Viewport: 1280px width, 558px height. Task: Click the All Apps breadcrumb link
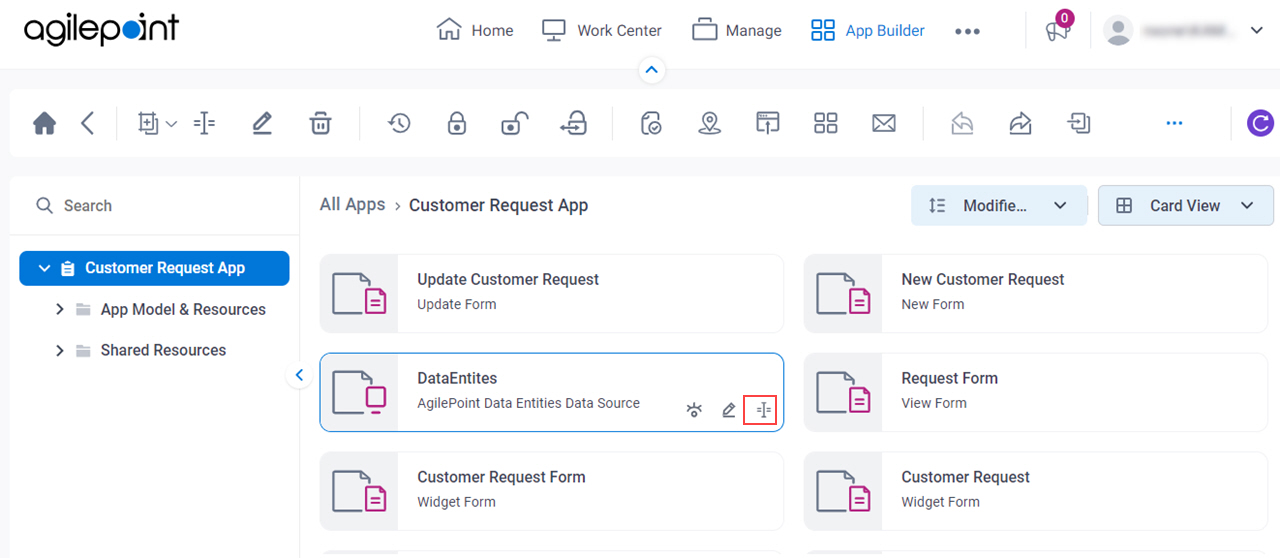click(352, 204)
